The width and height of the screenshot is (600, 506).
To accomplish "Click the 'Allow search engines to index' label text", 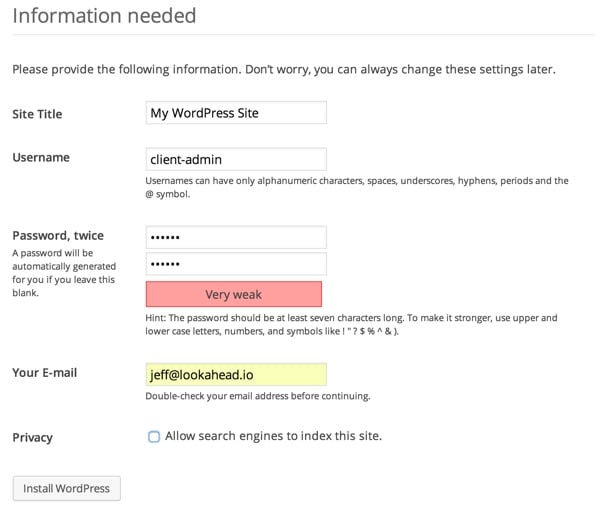I will (x=273, y=436).
